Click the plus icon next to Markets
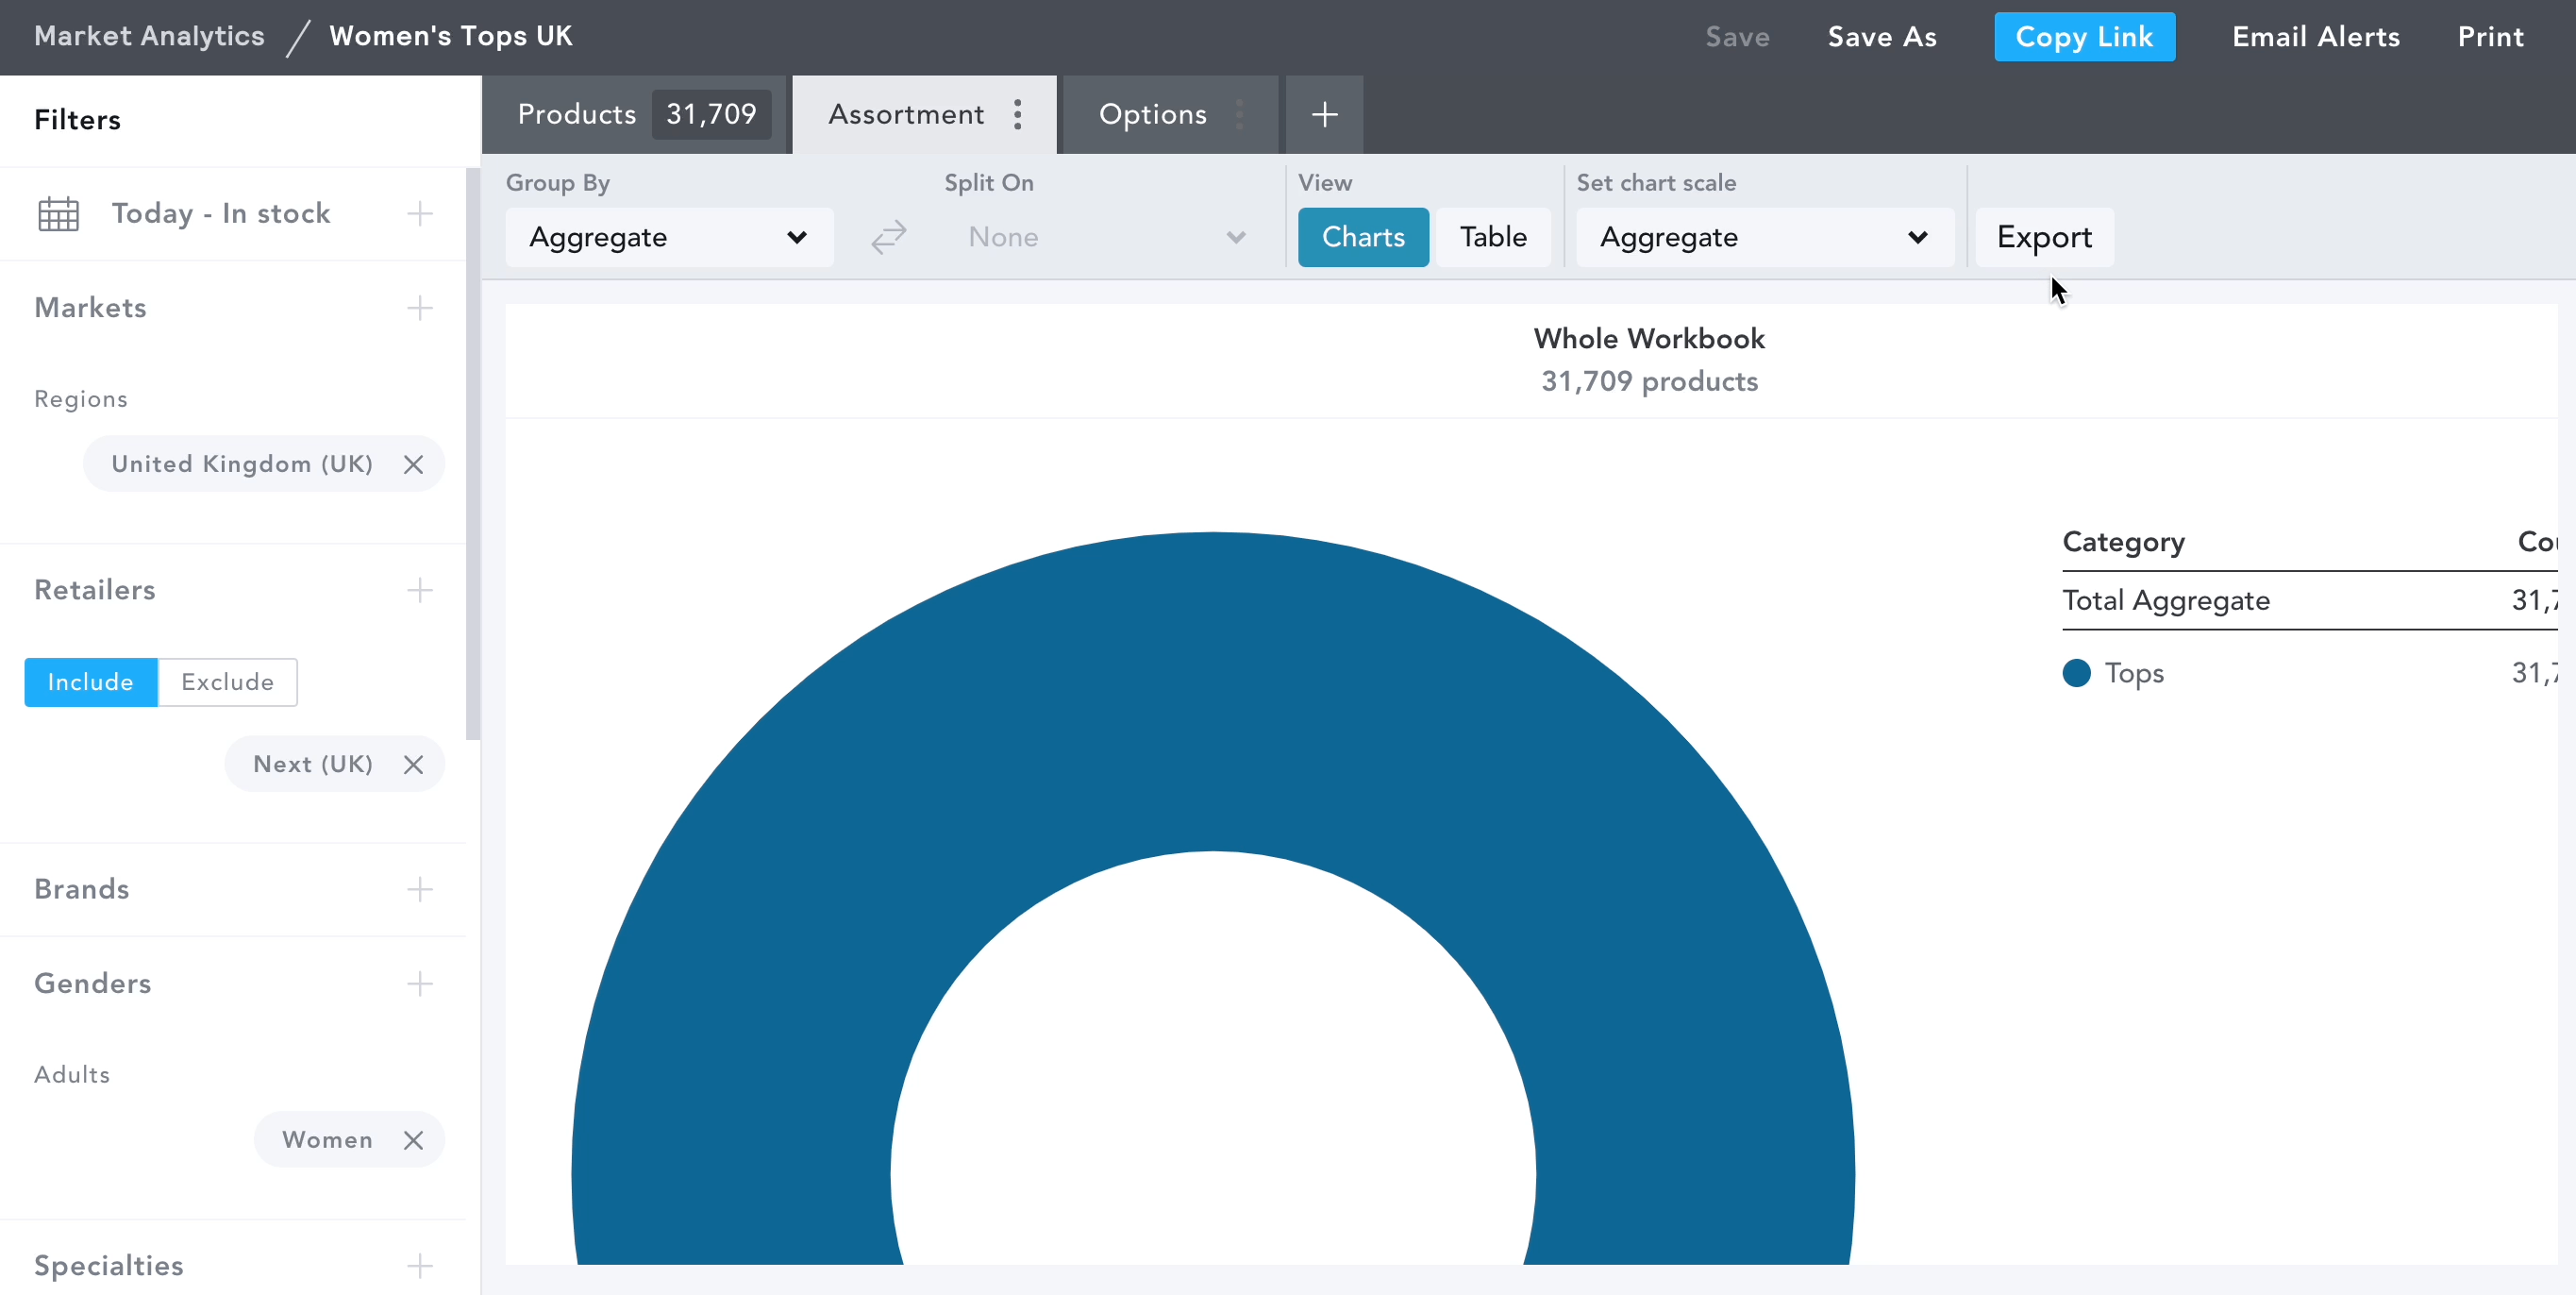Image resolution: width=2576 pixels, height=1295 pixels. pyautogui.click(x=420, y=308)
